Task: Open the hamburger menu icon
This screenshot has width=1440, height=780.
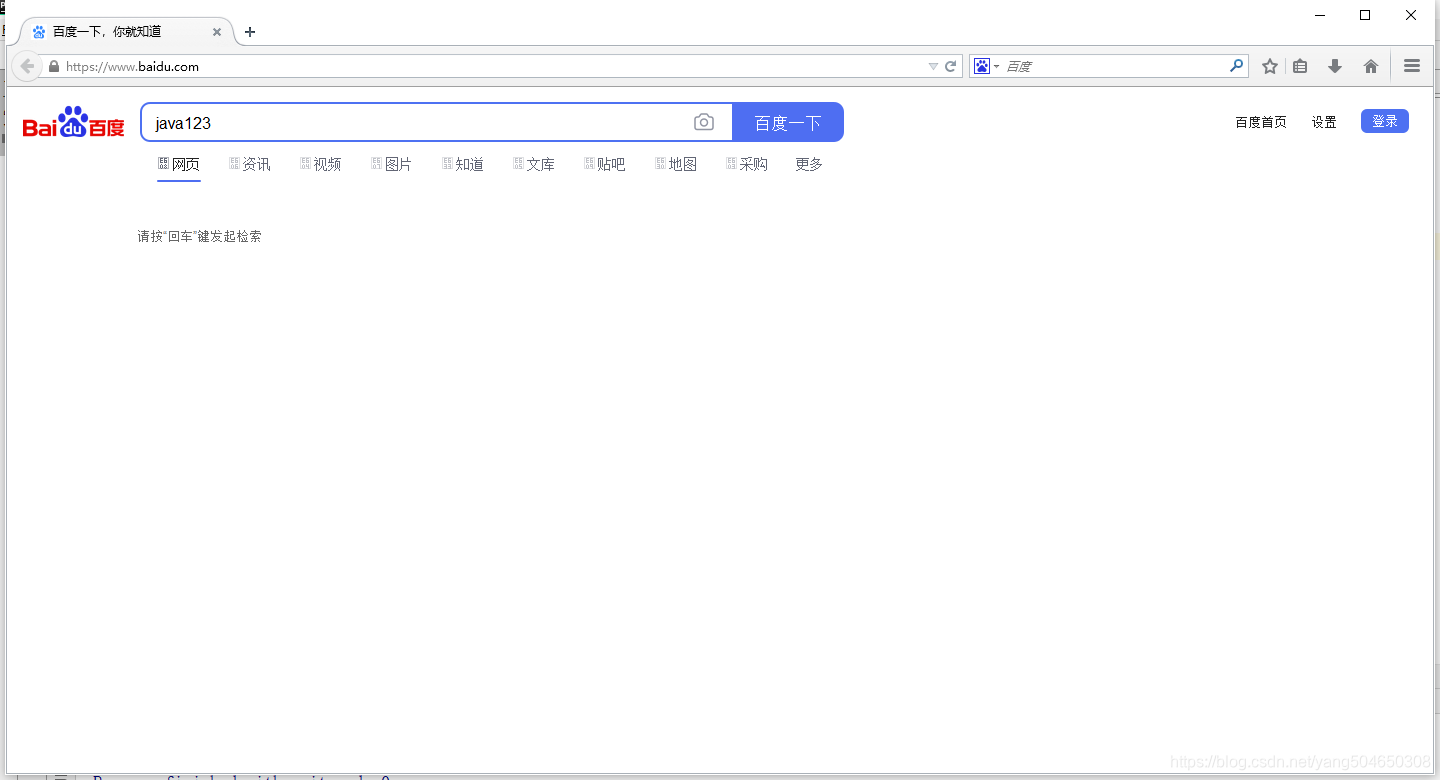Action: pos(1412,66)
